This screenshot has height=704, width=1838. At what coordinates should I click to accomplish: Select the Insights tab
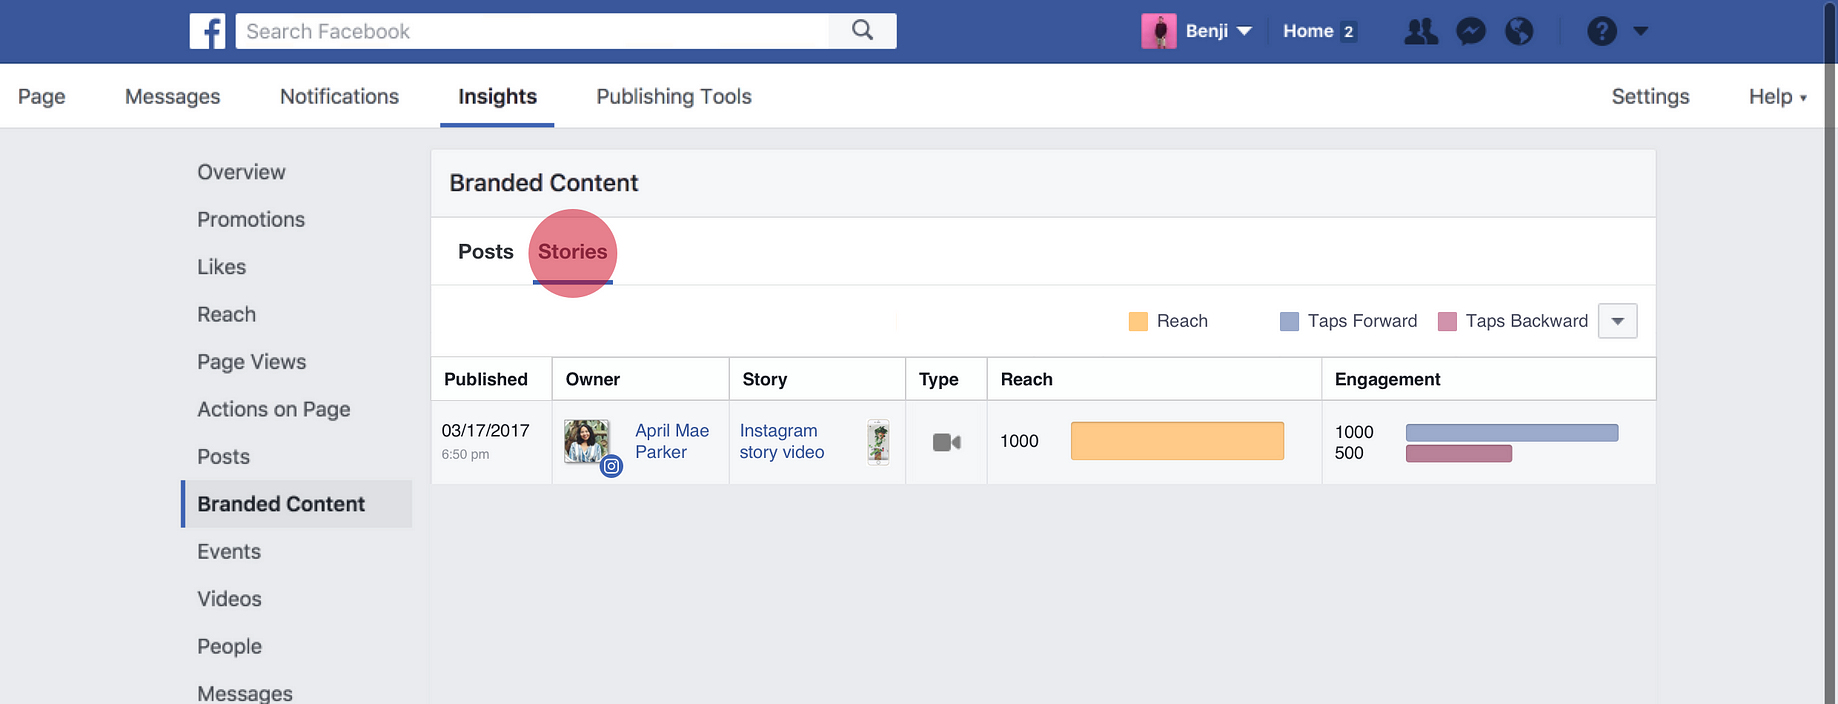497,97
